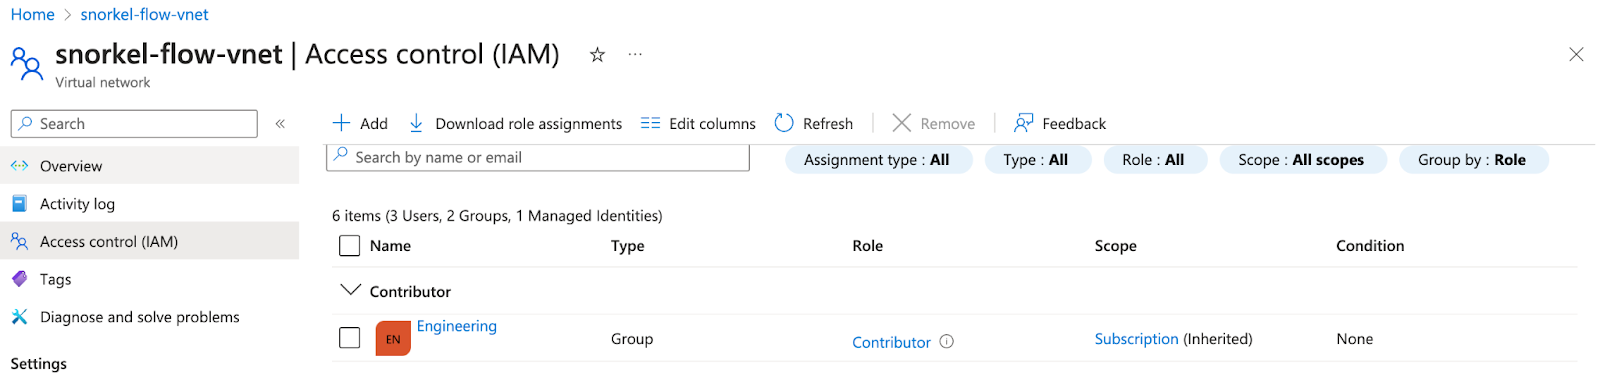
Task: Open the Assignment type filter
Action: point(878,160)
